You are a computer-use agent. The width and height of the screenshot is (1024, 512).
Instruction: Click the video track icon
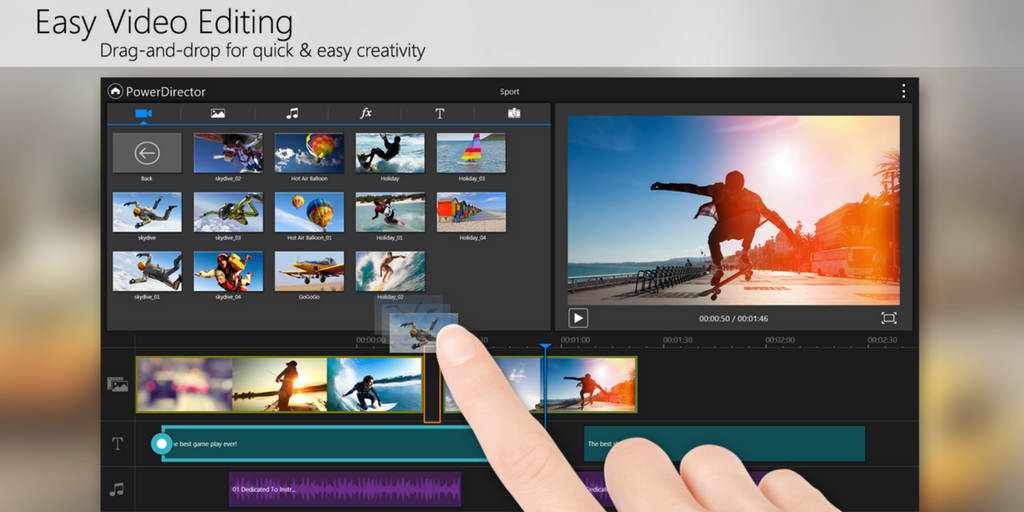coord(118,384)
